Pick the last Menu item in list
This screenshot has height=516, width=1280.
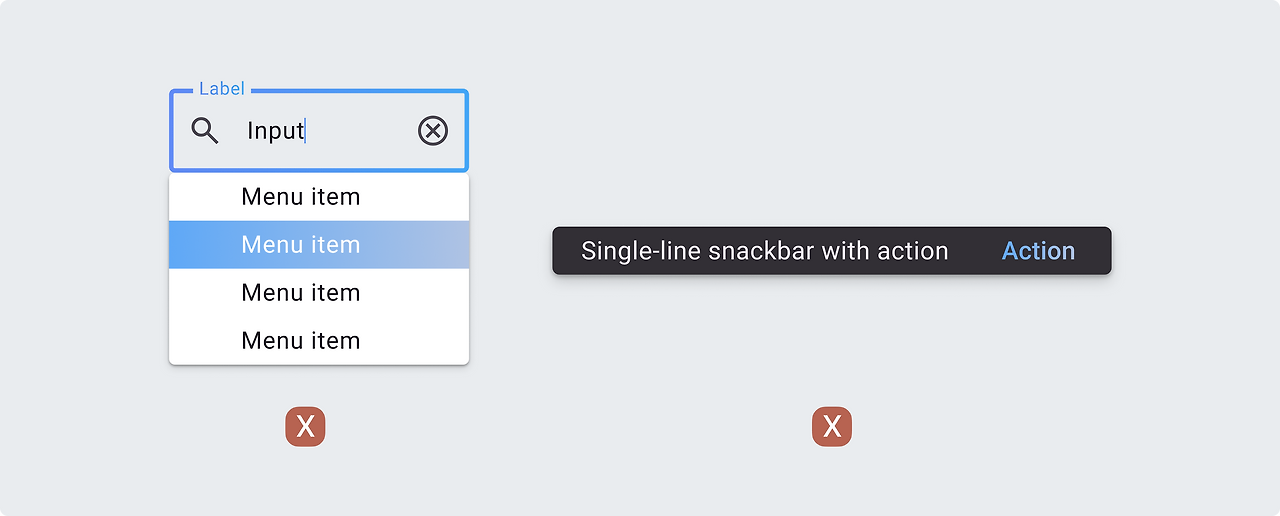coord(300,341)
